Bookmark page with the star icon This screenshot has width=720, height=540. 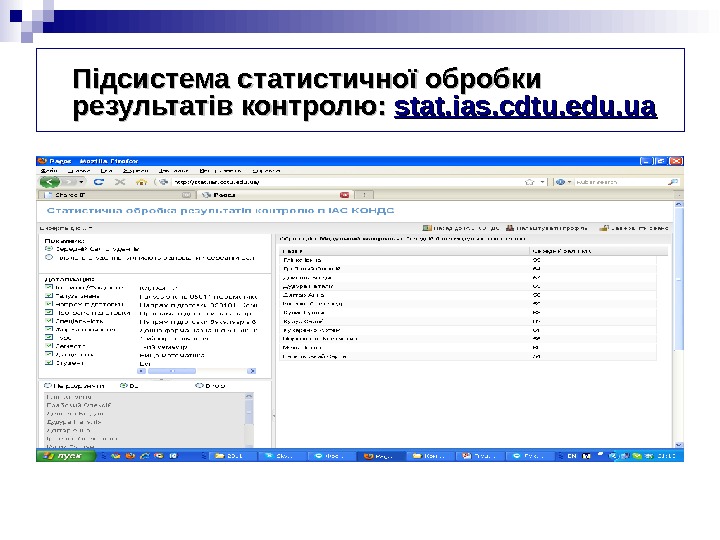[530, 182]
